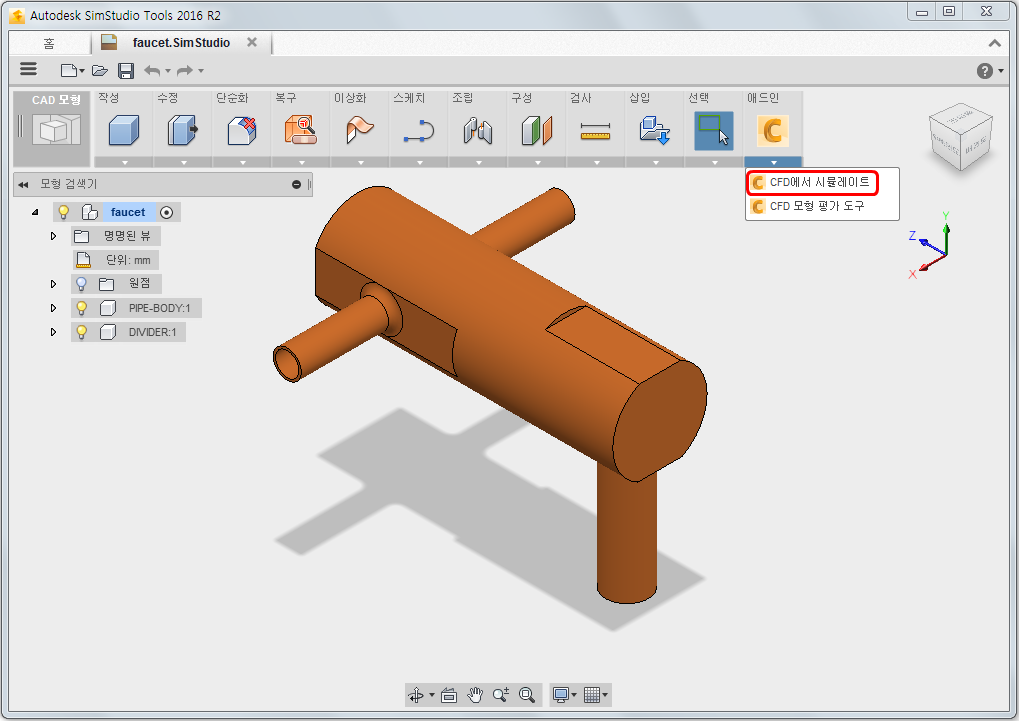Select 명명된 뷰 in the browser
1019x721 pixels.
click(x=127, y=236)
